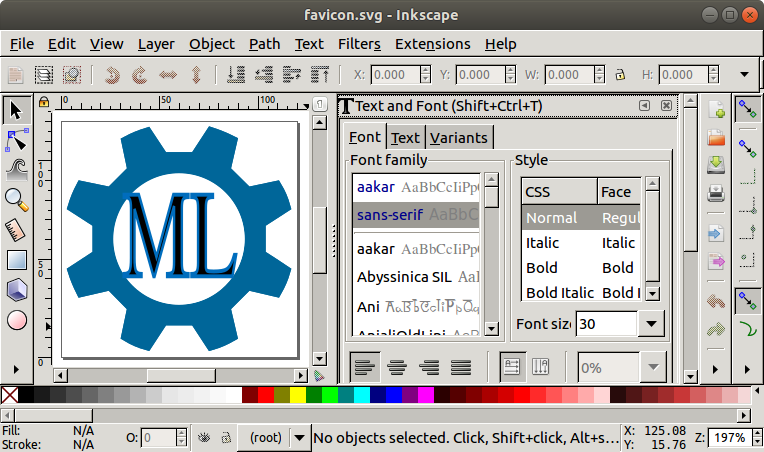Raise selection one step
Screen dimensions: 764x452
292,75
